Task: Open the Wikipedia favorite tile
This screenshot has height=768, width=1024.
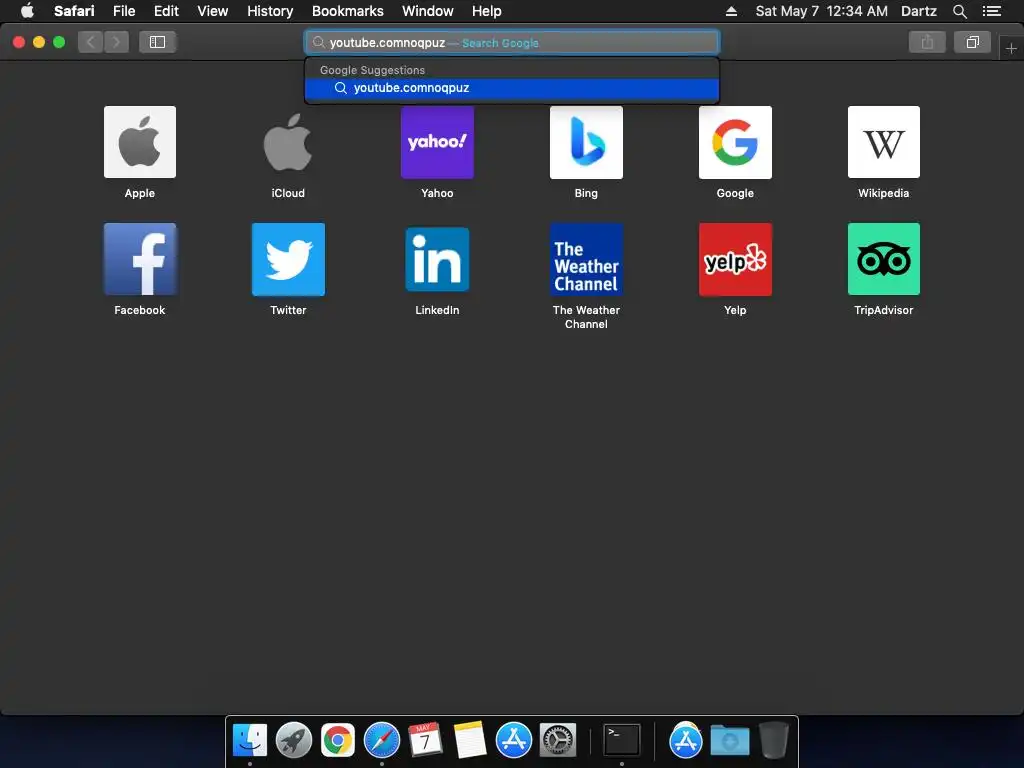Action: pos(884,142)
